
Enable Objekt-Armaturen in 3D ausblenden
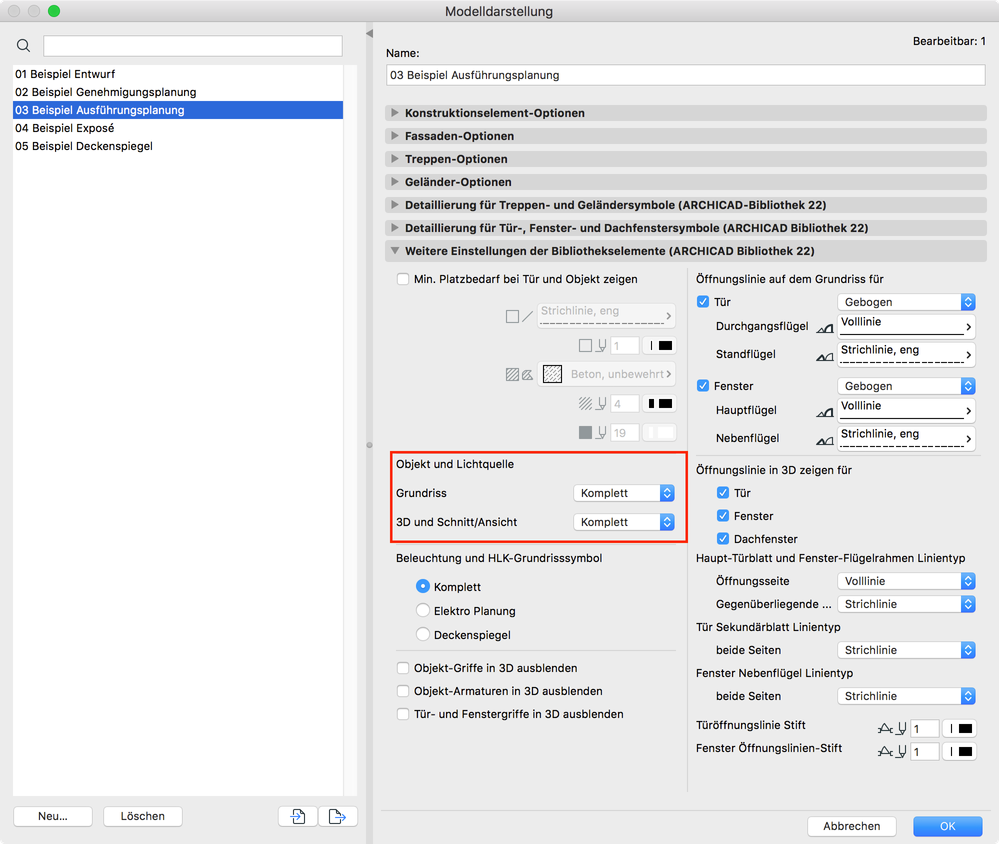click(403, 691)
